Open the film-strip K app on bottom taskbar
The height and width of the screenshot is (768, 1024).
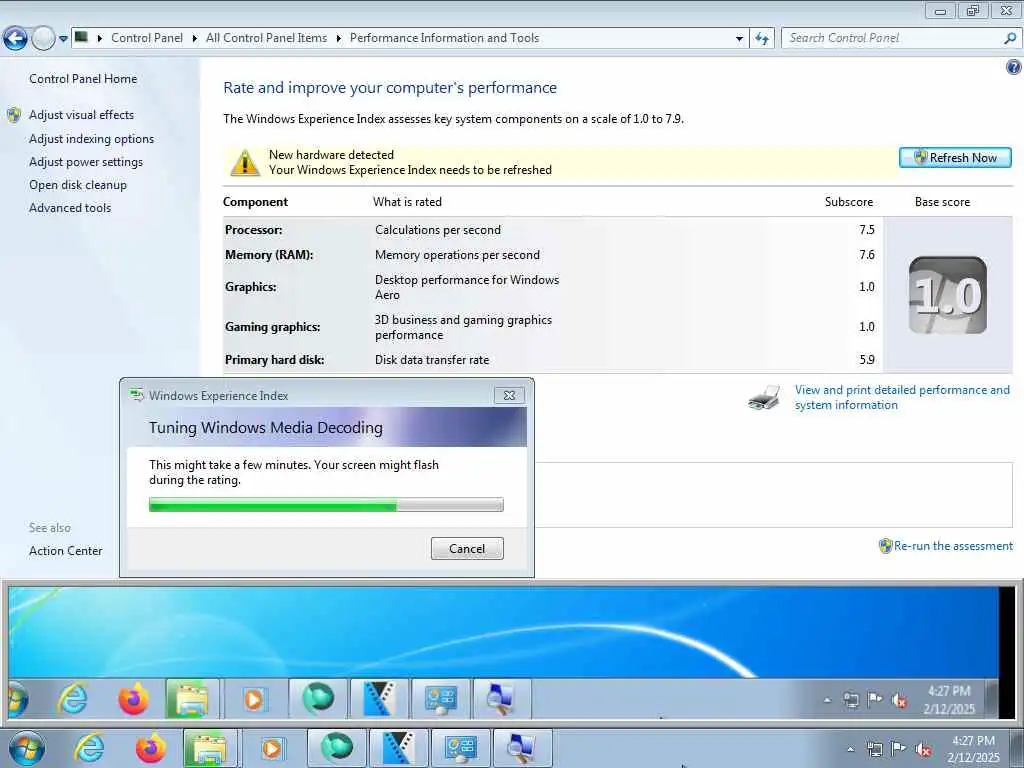click(398, 748)
